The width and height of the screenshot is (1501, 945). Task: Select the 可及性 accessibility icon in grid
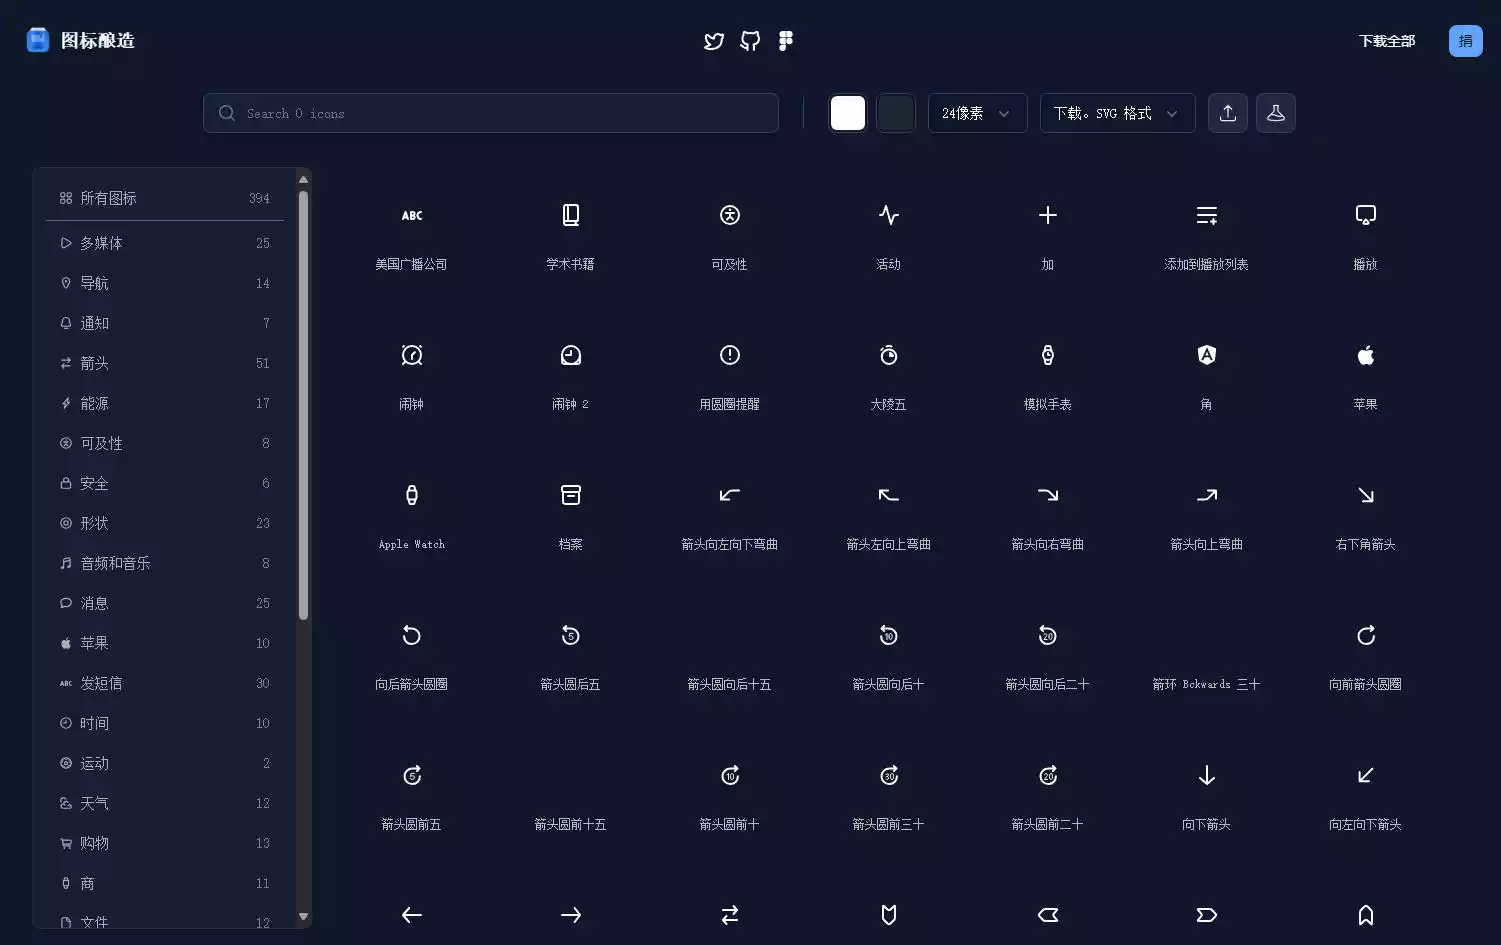[x=730, y=215]
